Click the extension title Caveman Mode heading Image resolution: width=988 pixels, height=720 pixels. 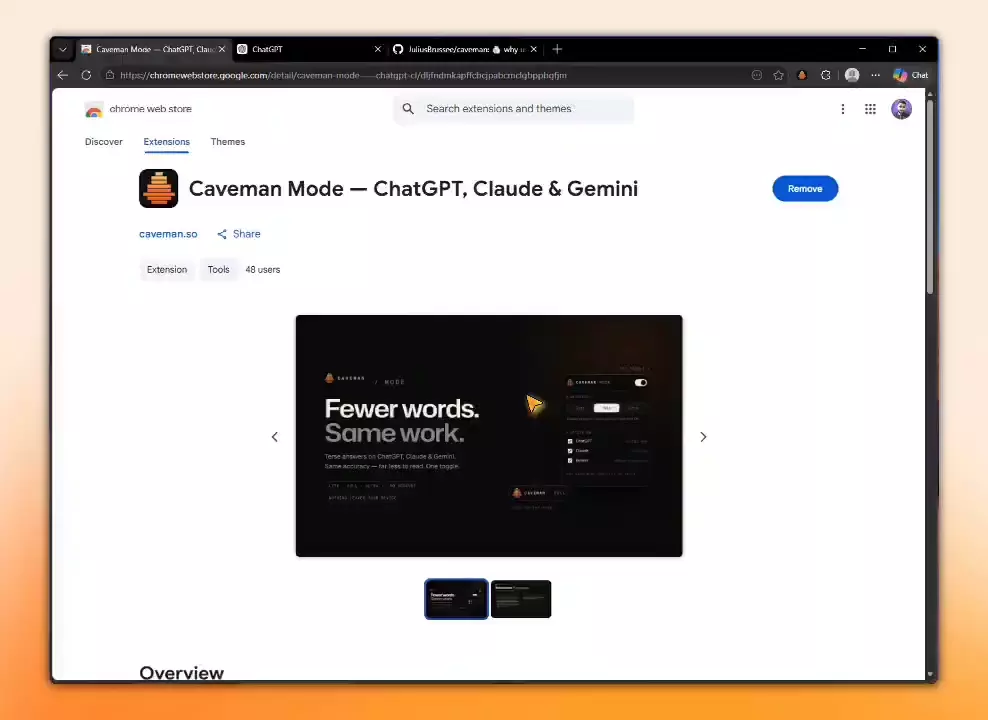(x=413, y=188)
